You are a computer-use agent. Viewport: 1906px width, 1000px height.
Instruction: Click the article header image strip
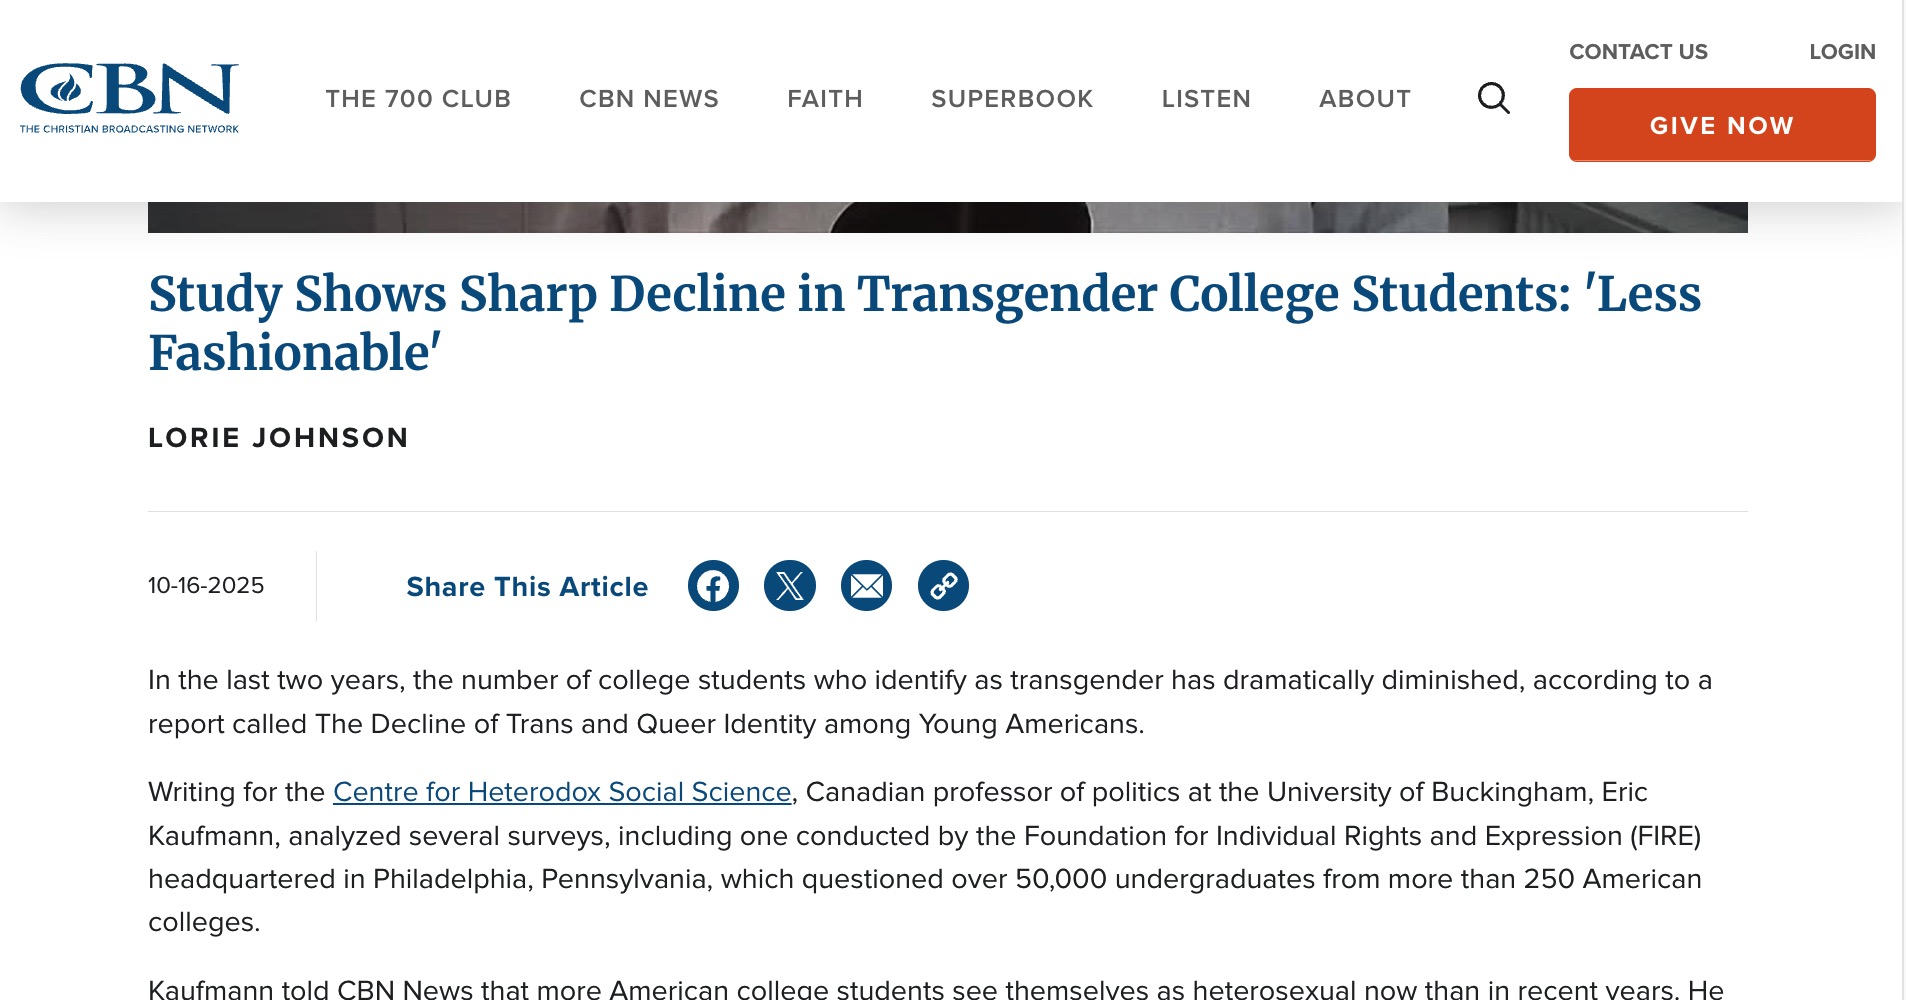pos(947,217)
